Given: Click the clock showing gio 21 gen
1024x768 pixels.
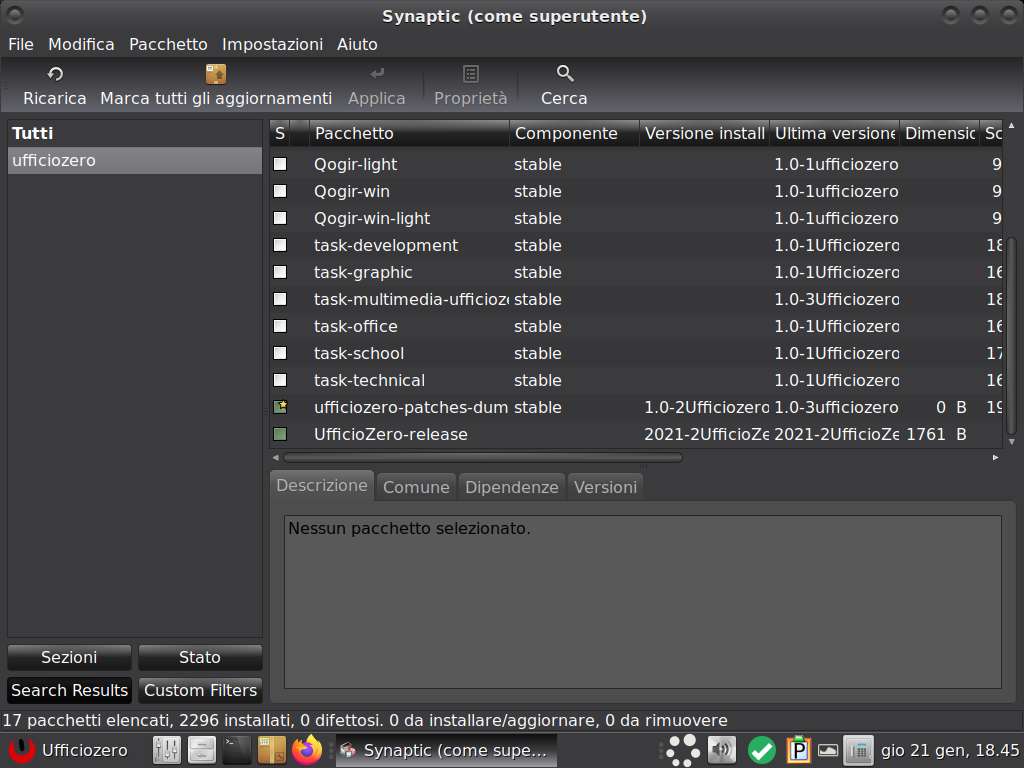Looking at the screenshot, I should point(950,750).
